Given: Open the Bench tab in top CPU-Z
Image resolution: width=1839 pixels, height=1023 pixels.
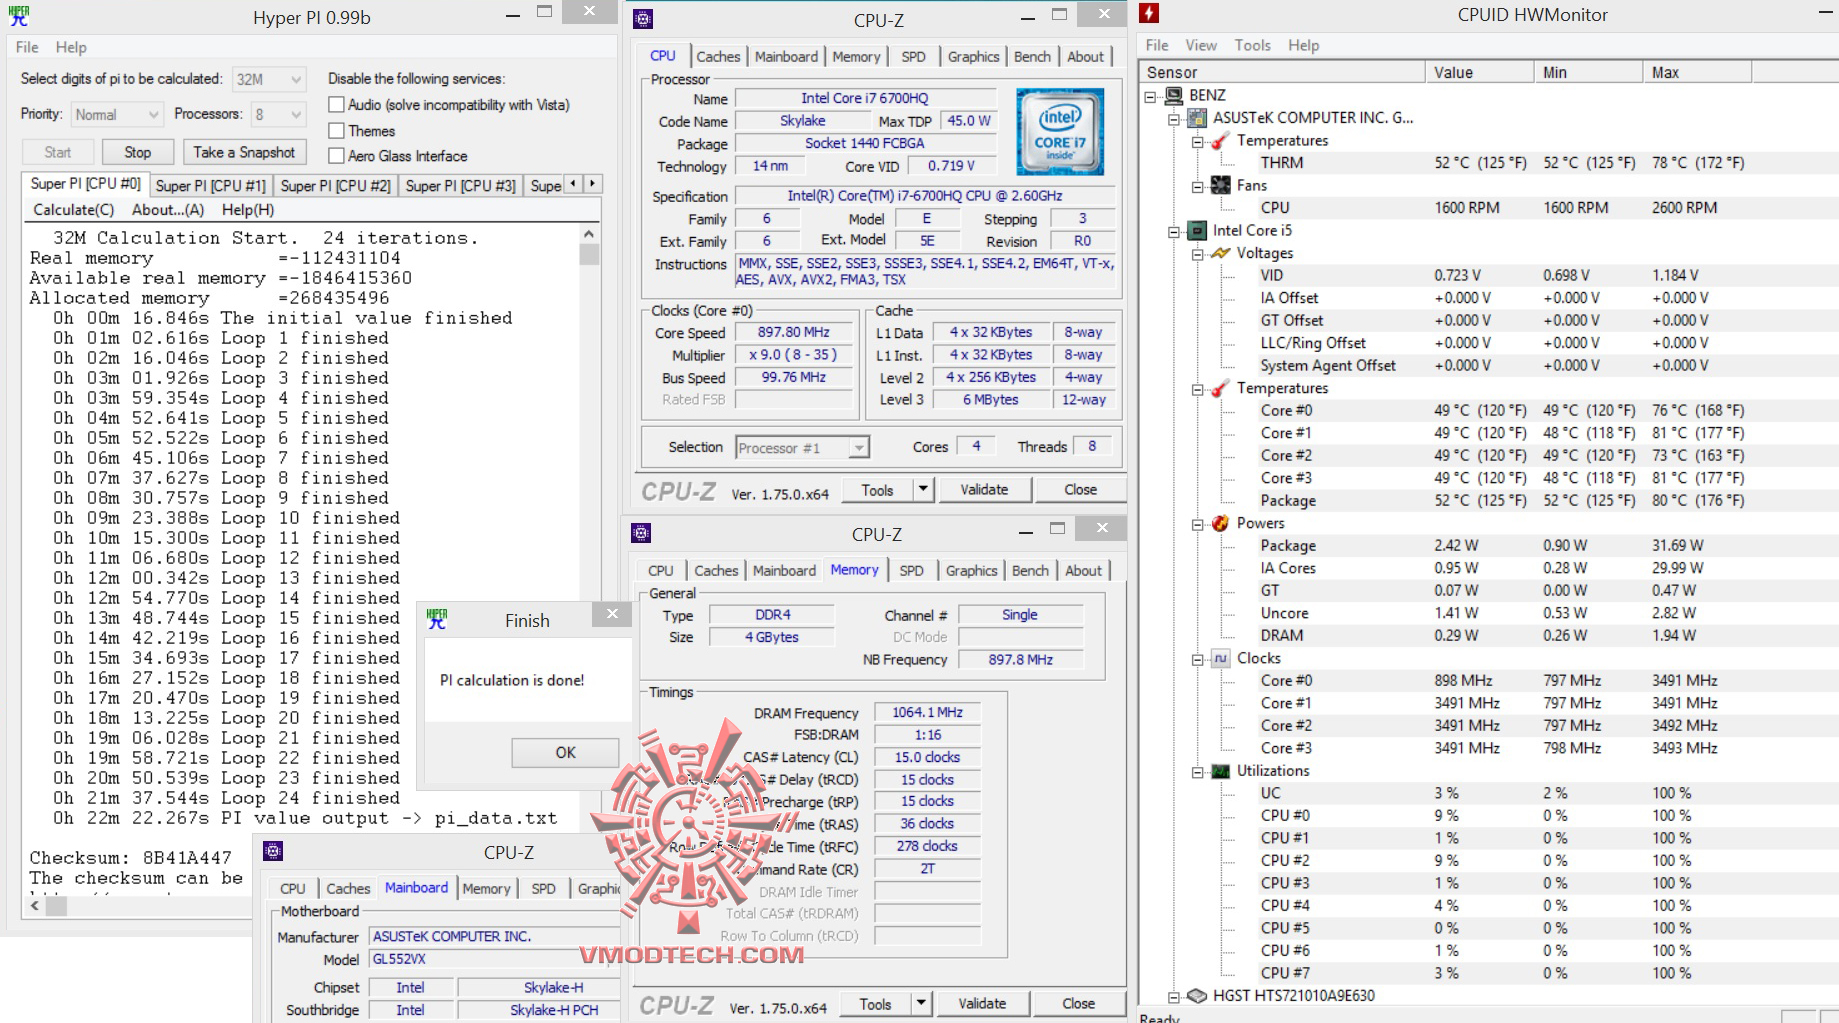Looking at the screenshot, I should [x=1032, y=57].
